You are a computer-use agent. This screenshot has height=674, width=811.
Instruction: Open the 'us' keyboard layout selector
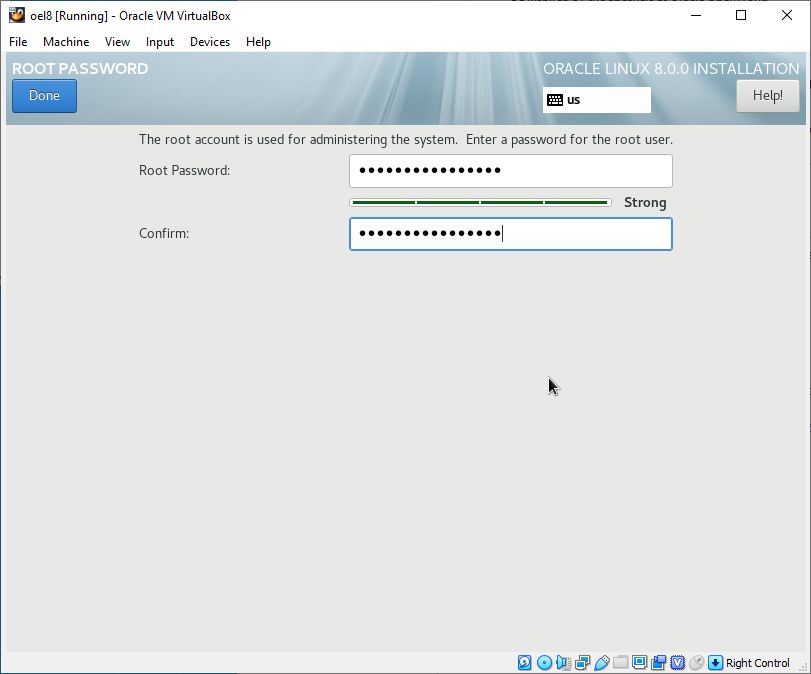(x=596, y=100)
